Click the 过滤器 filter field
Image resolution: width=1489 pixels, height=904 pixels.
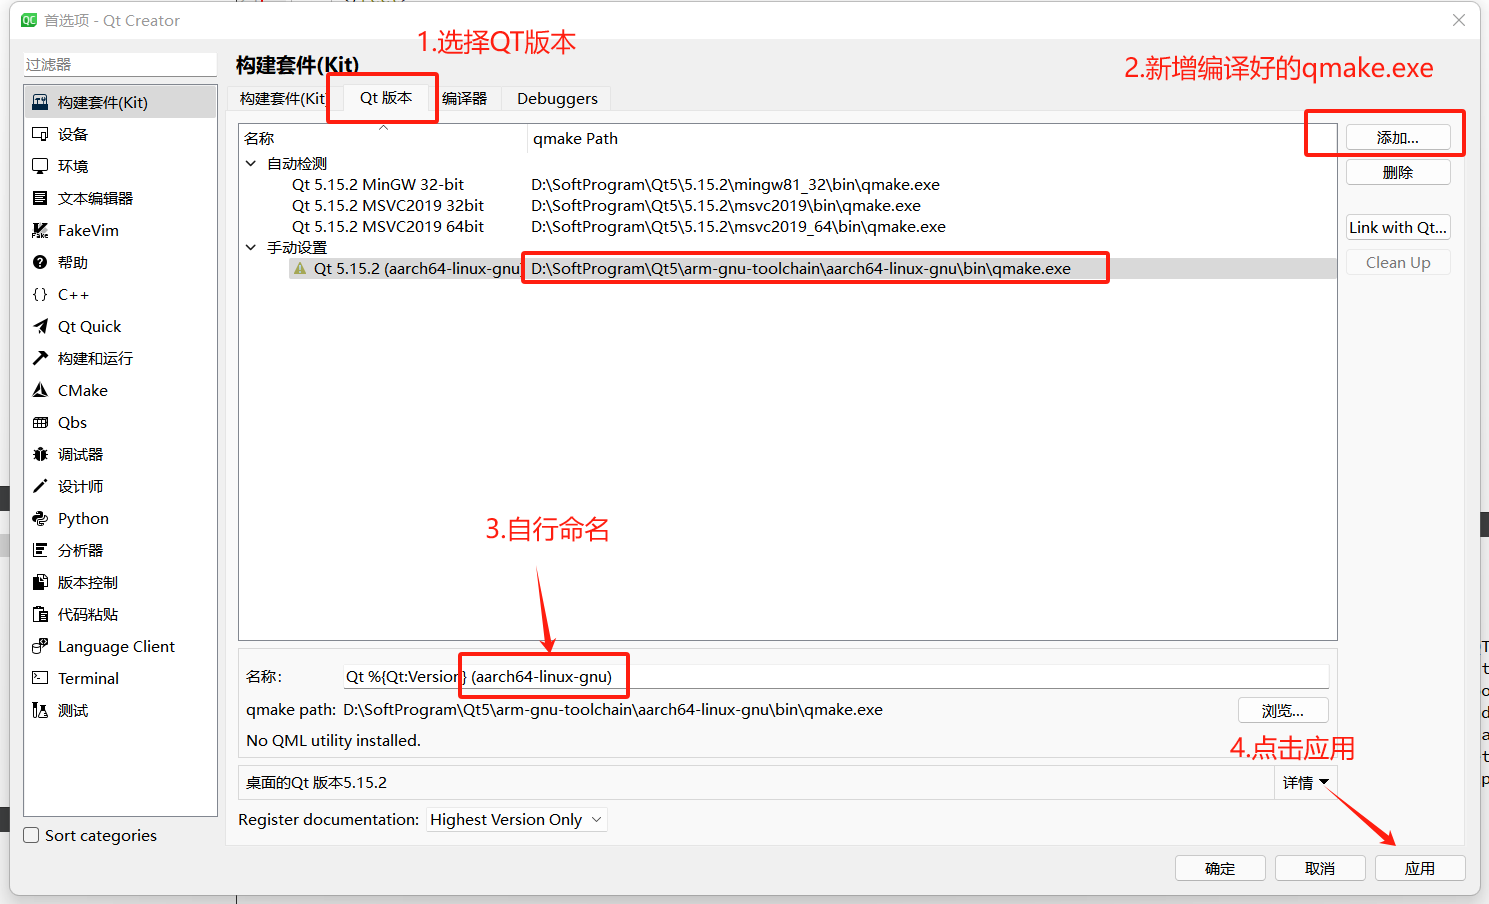click(x=120, y=64)
